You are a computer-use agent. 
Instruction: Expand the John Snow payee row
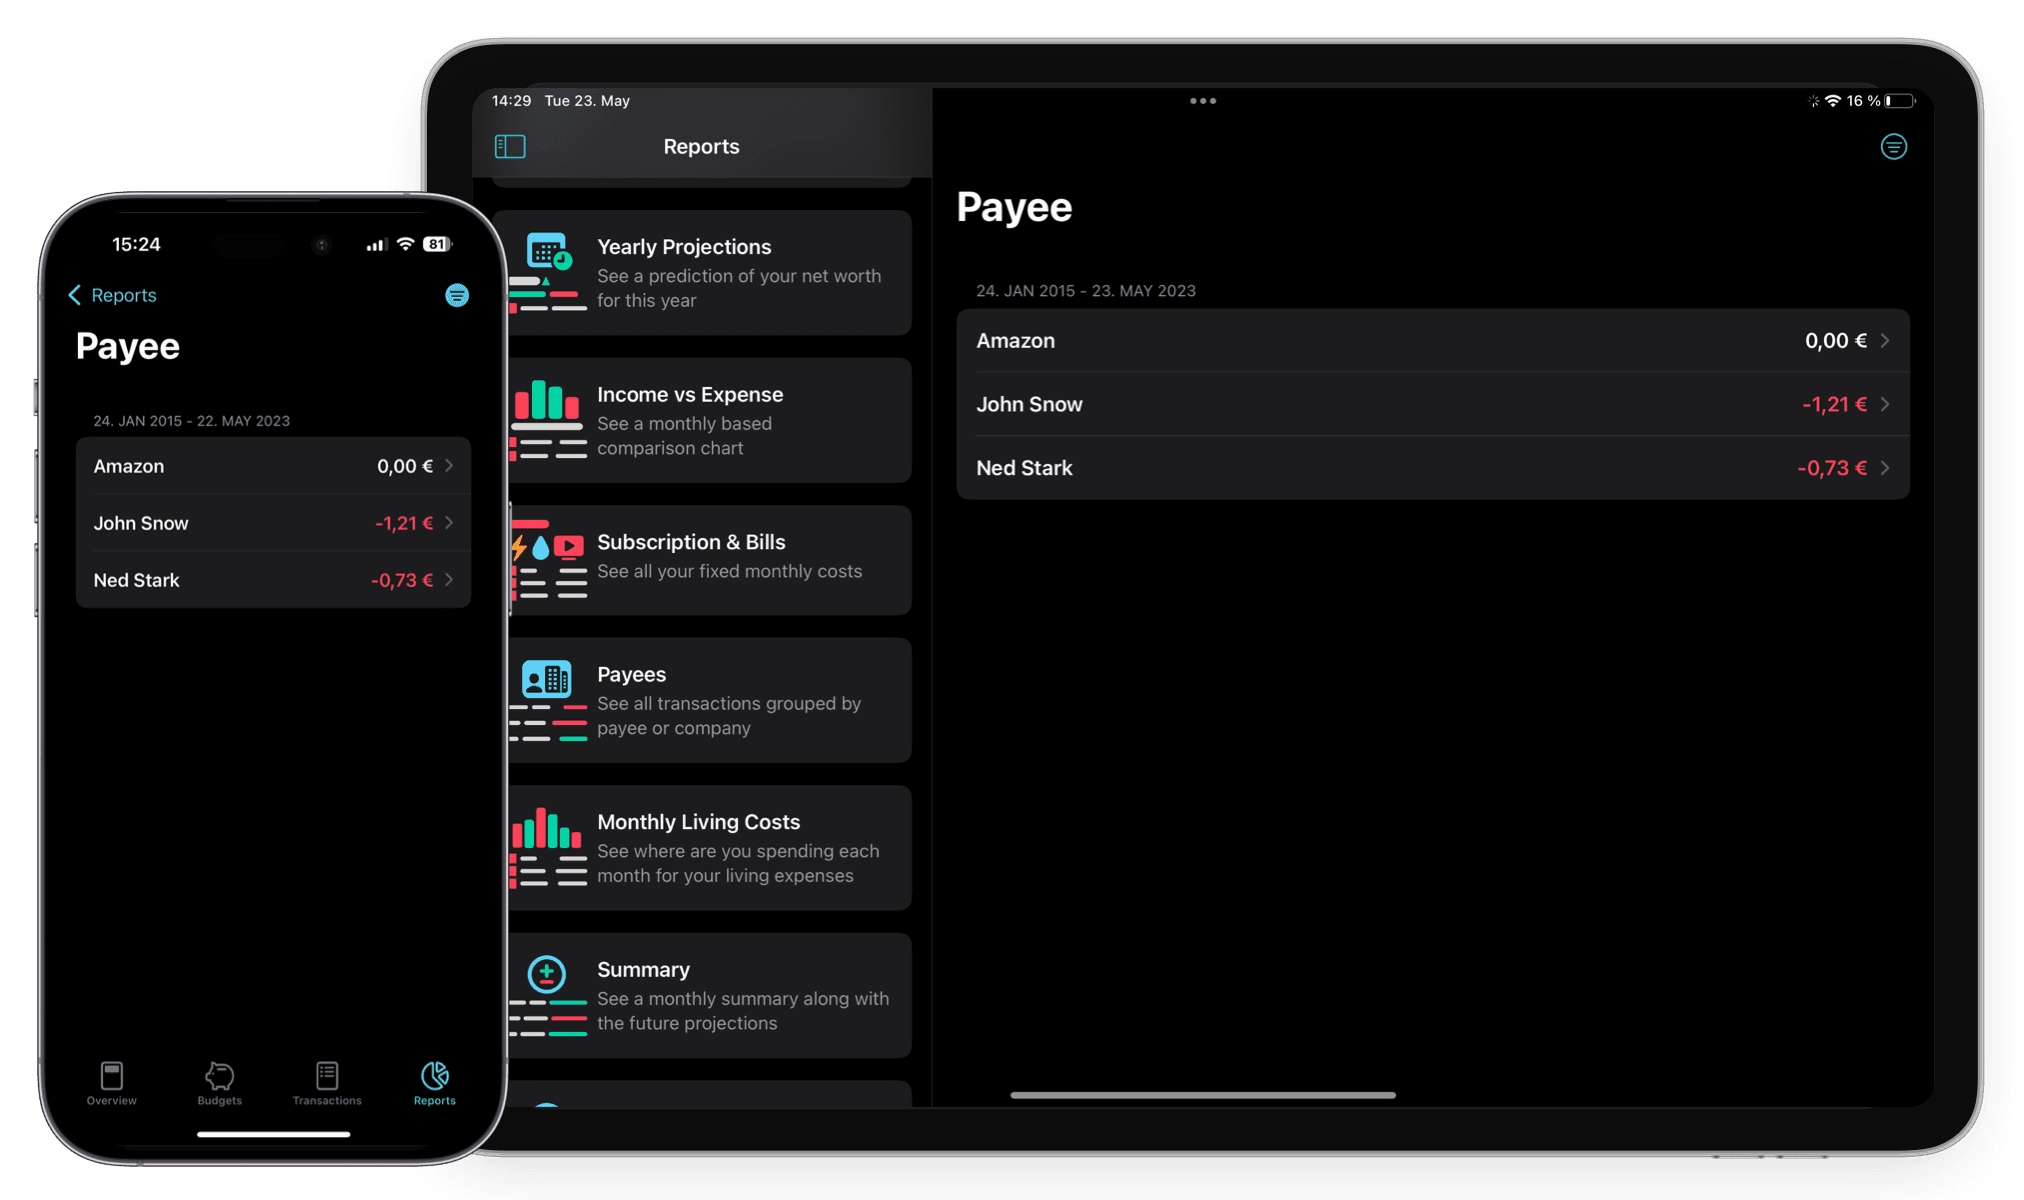coord(1428,404)
